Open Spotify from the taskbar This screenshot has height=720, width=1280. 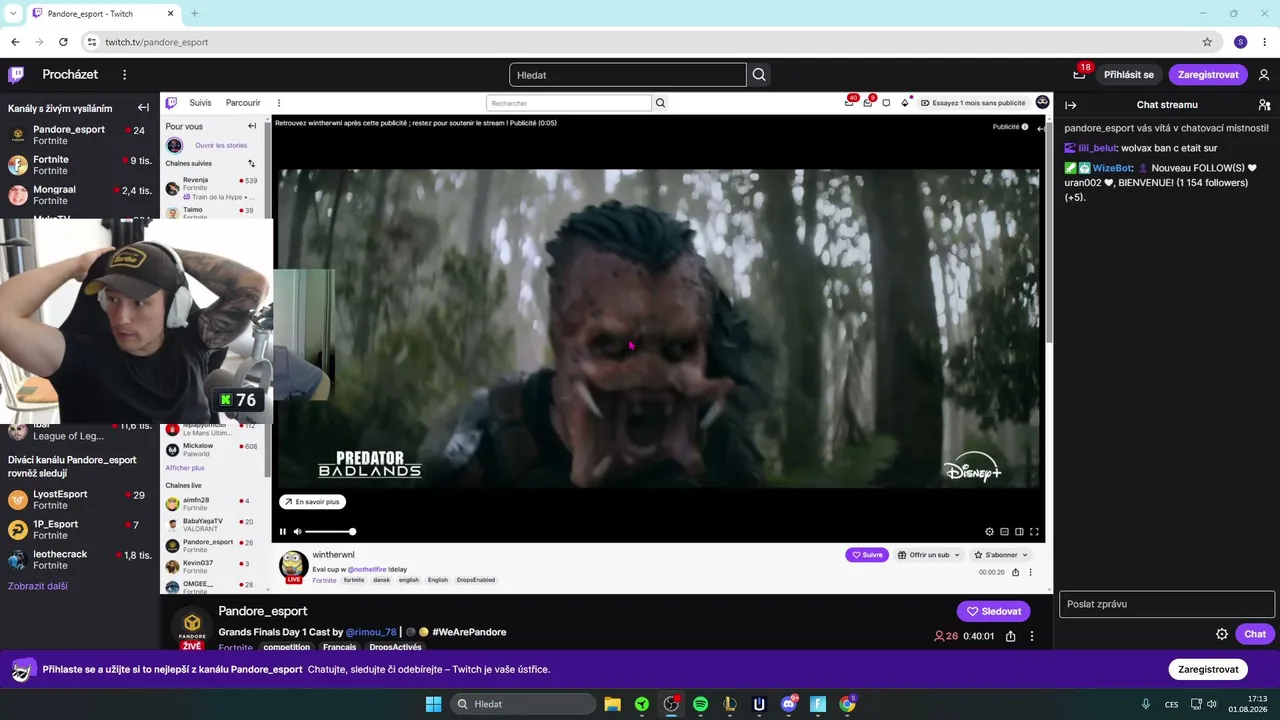[x=700, y=704]
